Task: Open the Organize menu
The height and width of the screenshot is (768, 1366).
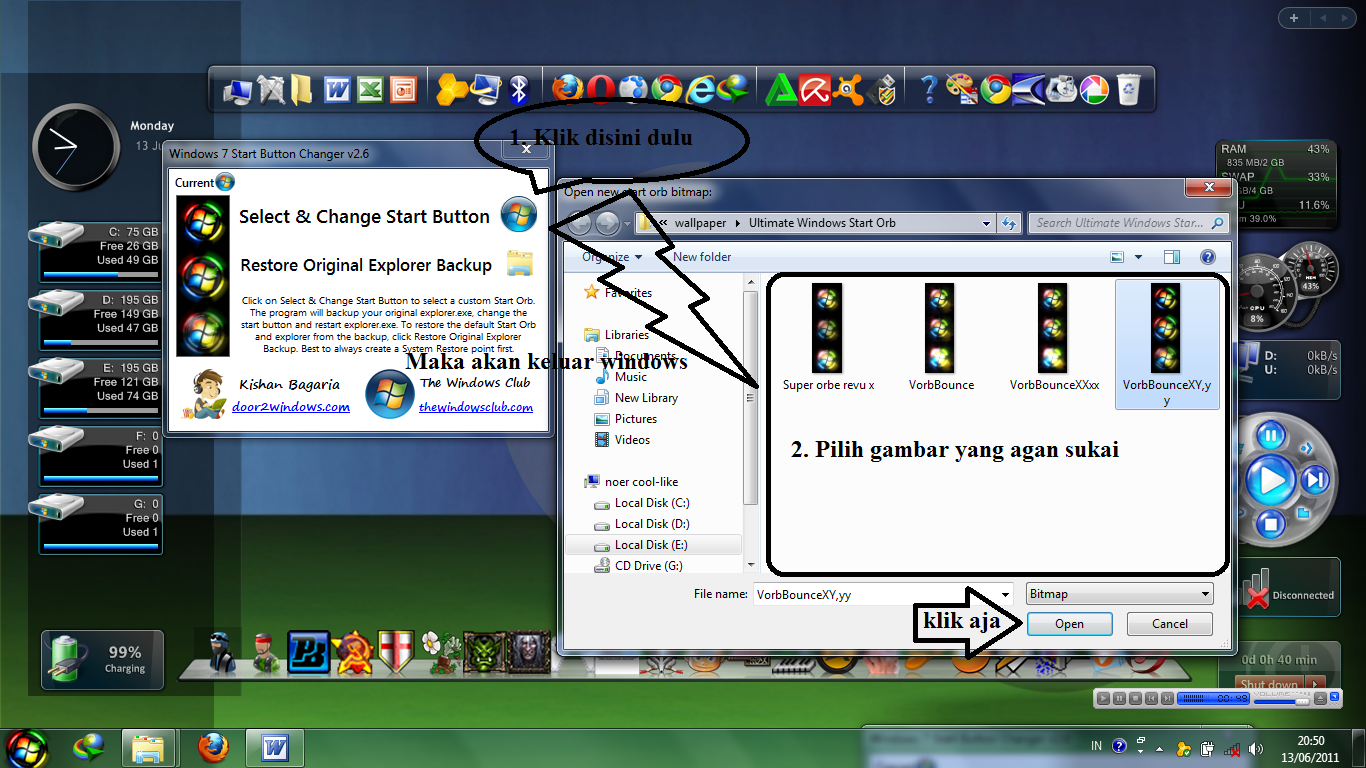Action: [612, 257]
